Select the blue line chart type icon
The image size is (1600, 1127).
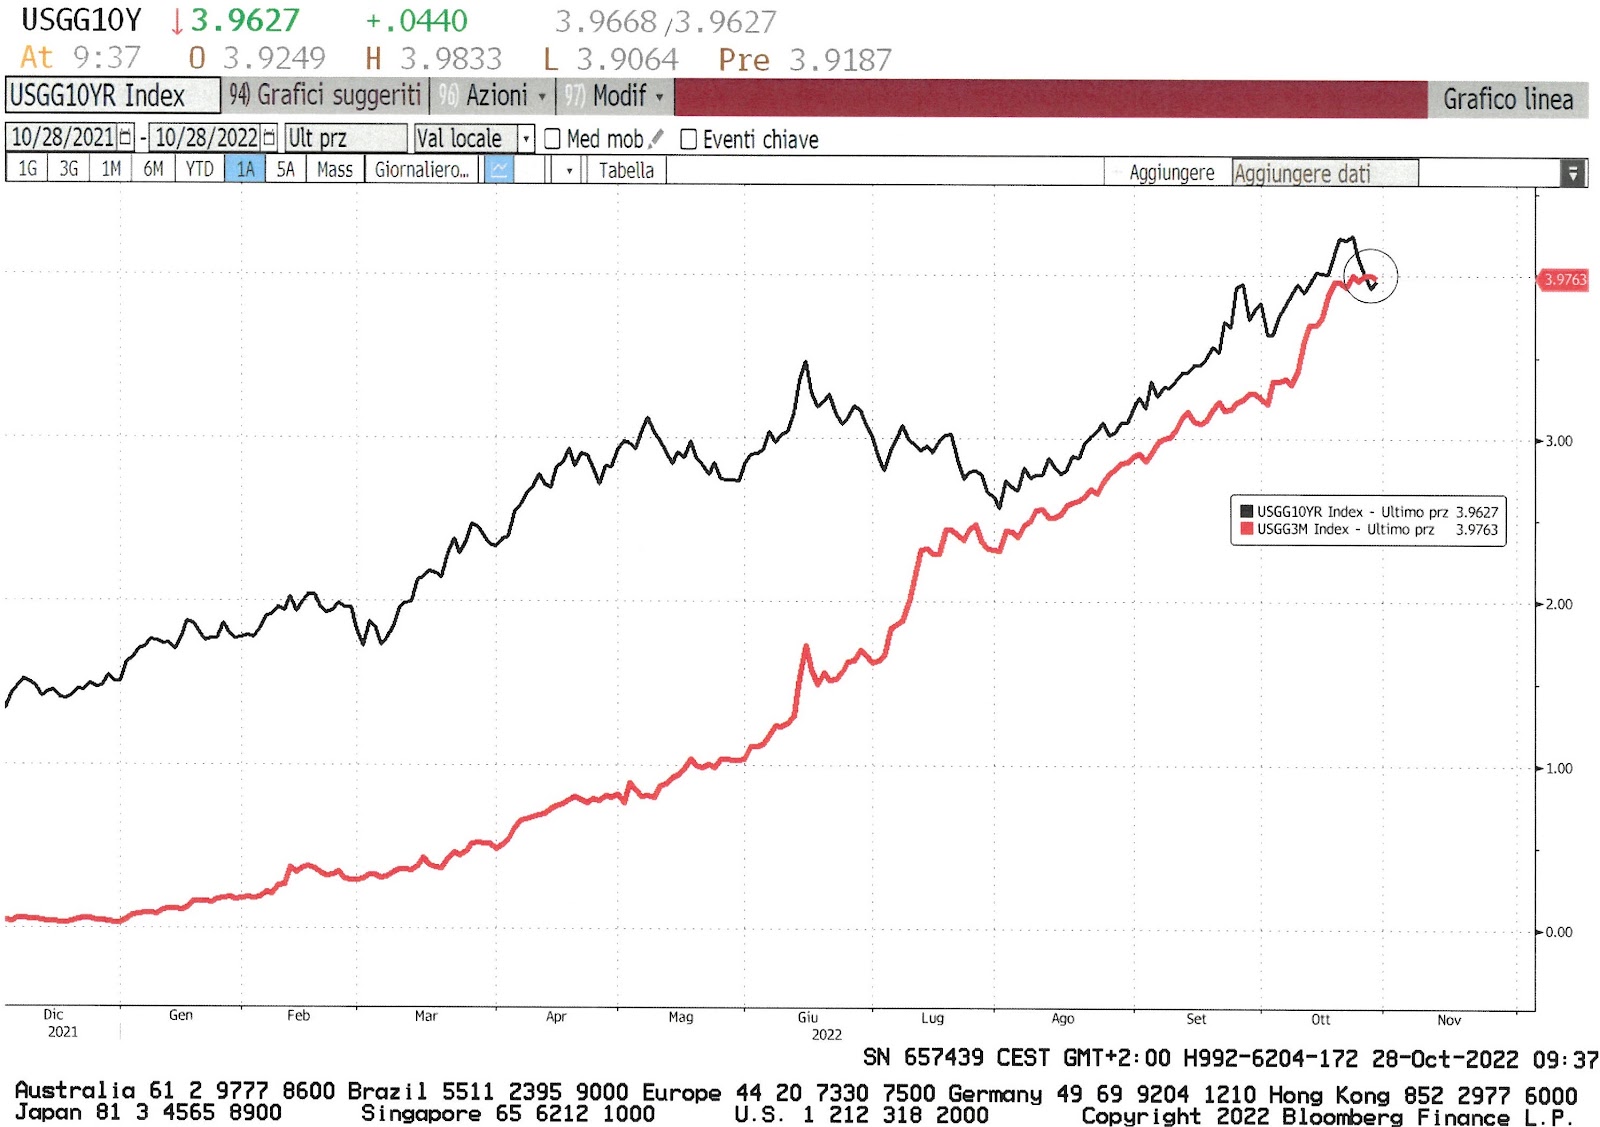click(x=498, y=170)
